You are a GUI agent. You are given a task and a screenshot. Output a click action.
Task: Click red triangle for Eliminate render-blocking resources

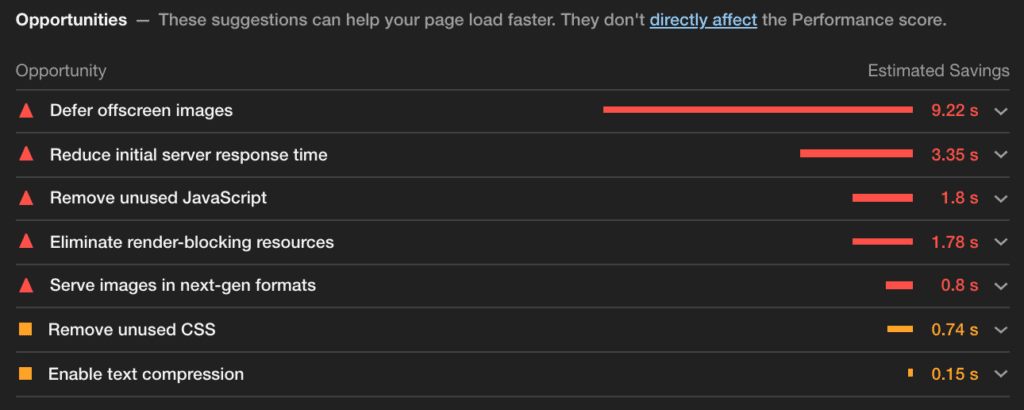[26, 242]
